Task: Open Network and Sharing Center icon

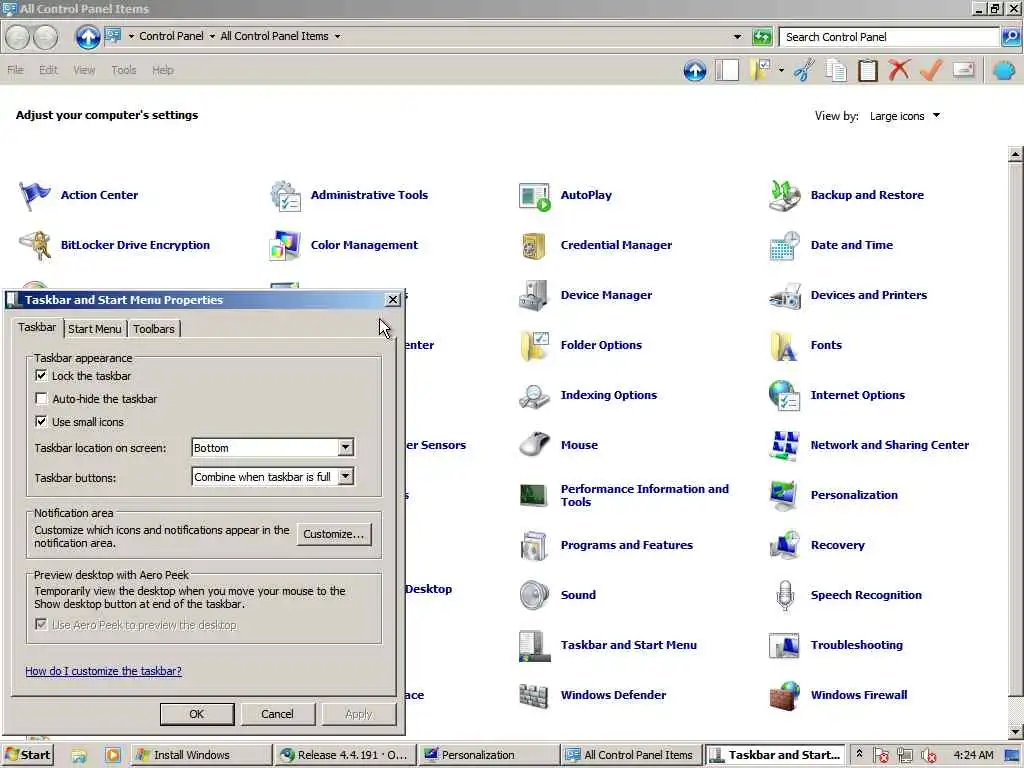Action: coord(784,445)
